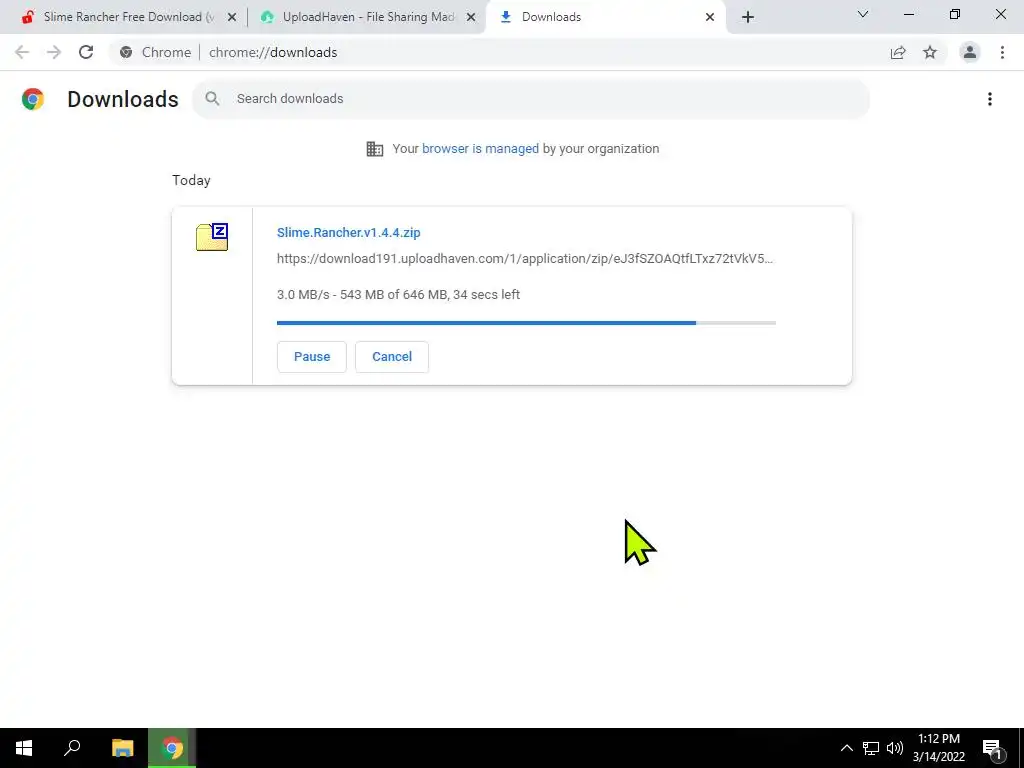1024x768 pixels.
Task: Go back using the browser back arrow
Action: [22, 52]
